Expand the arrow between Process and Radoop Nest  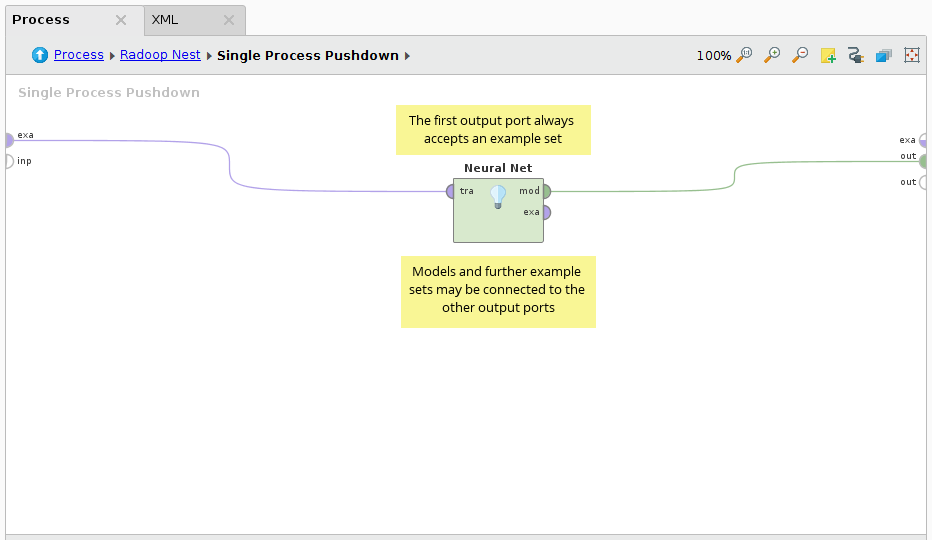(x=112, y=56)
